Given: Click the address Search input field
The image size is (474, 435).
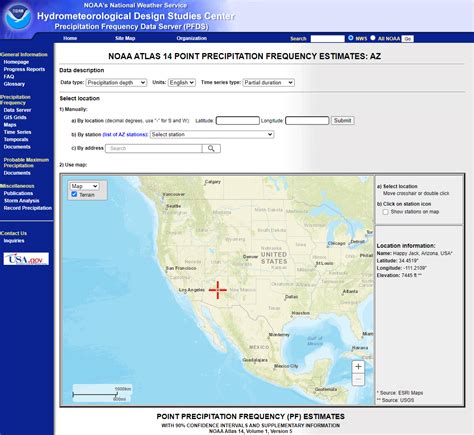Looking at the screenshot, I should pyautogui.click(x=154, y=148).
